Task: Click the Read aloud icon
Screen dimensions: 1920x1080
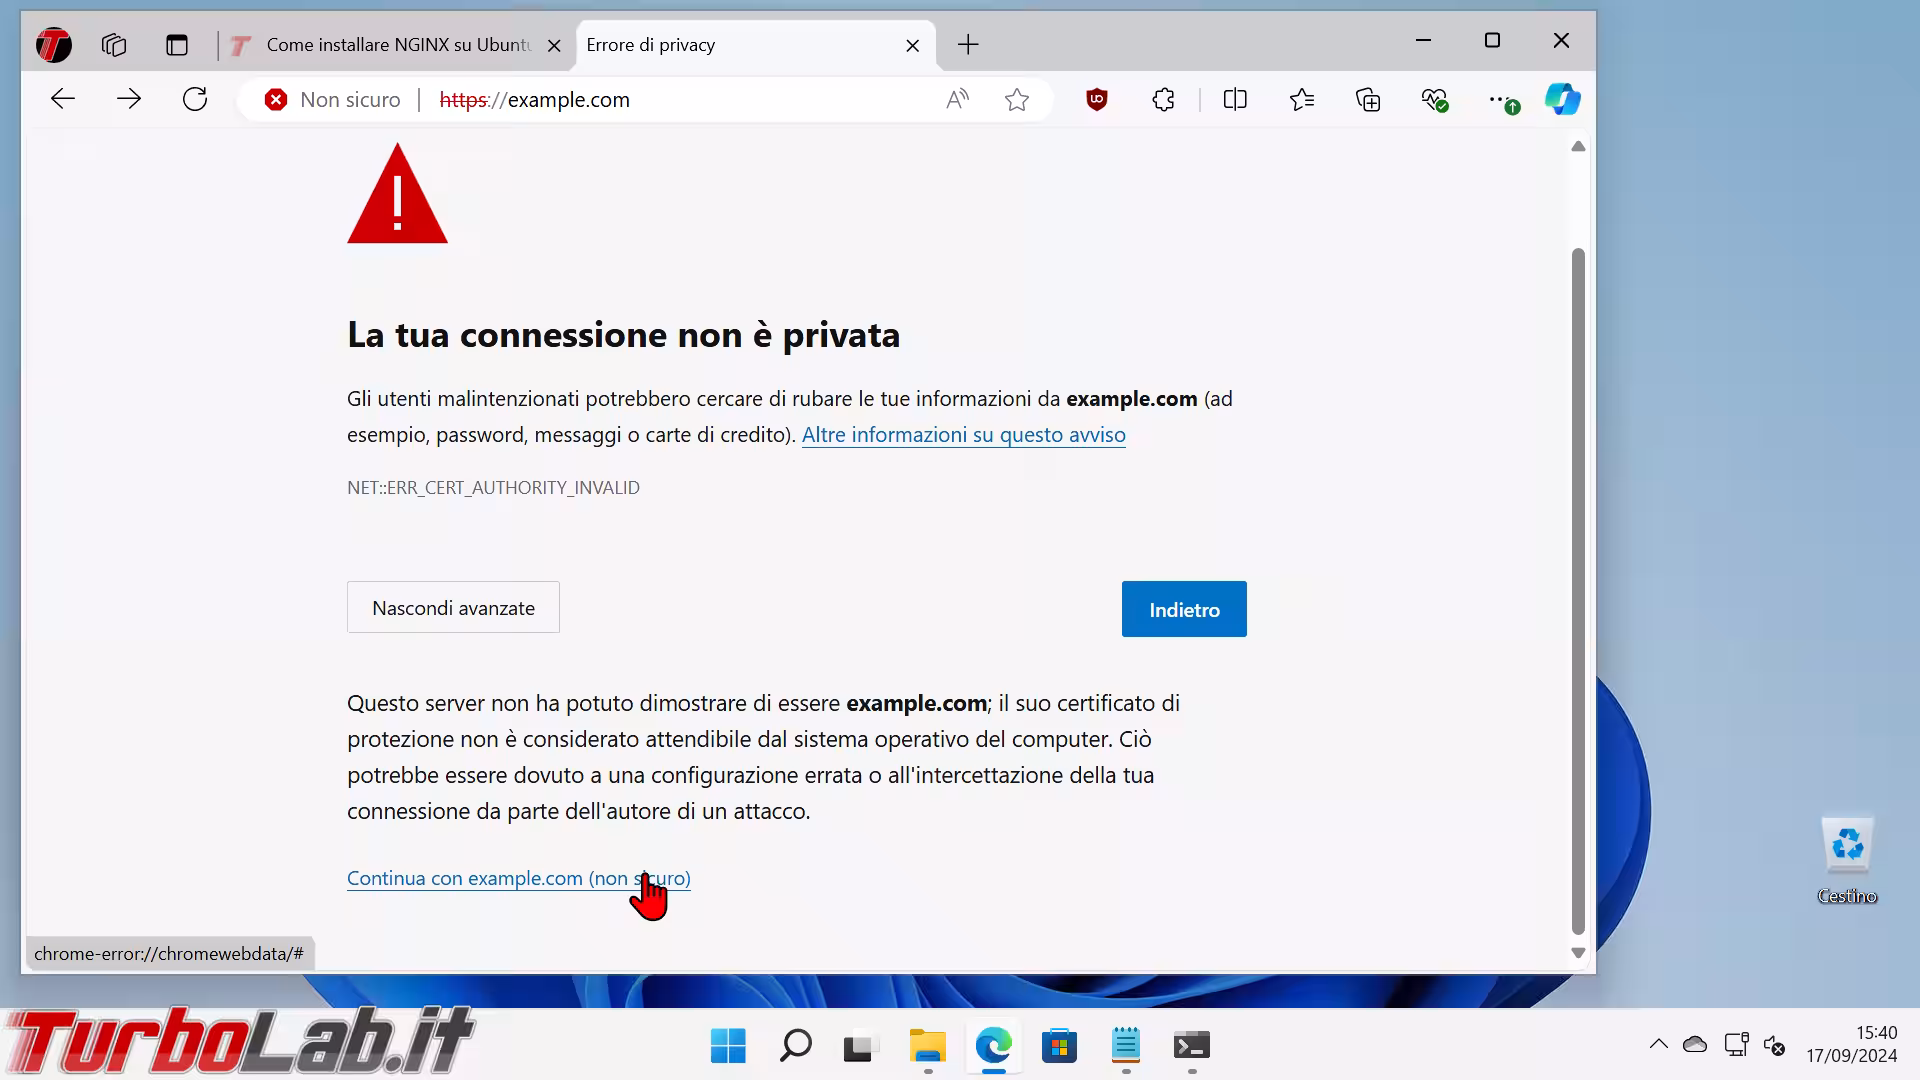Action: click(957, 99)
